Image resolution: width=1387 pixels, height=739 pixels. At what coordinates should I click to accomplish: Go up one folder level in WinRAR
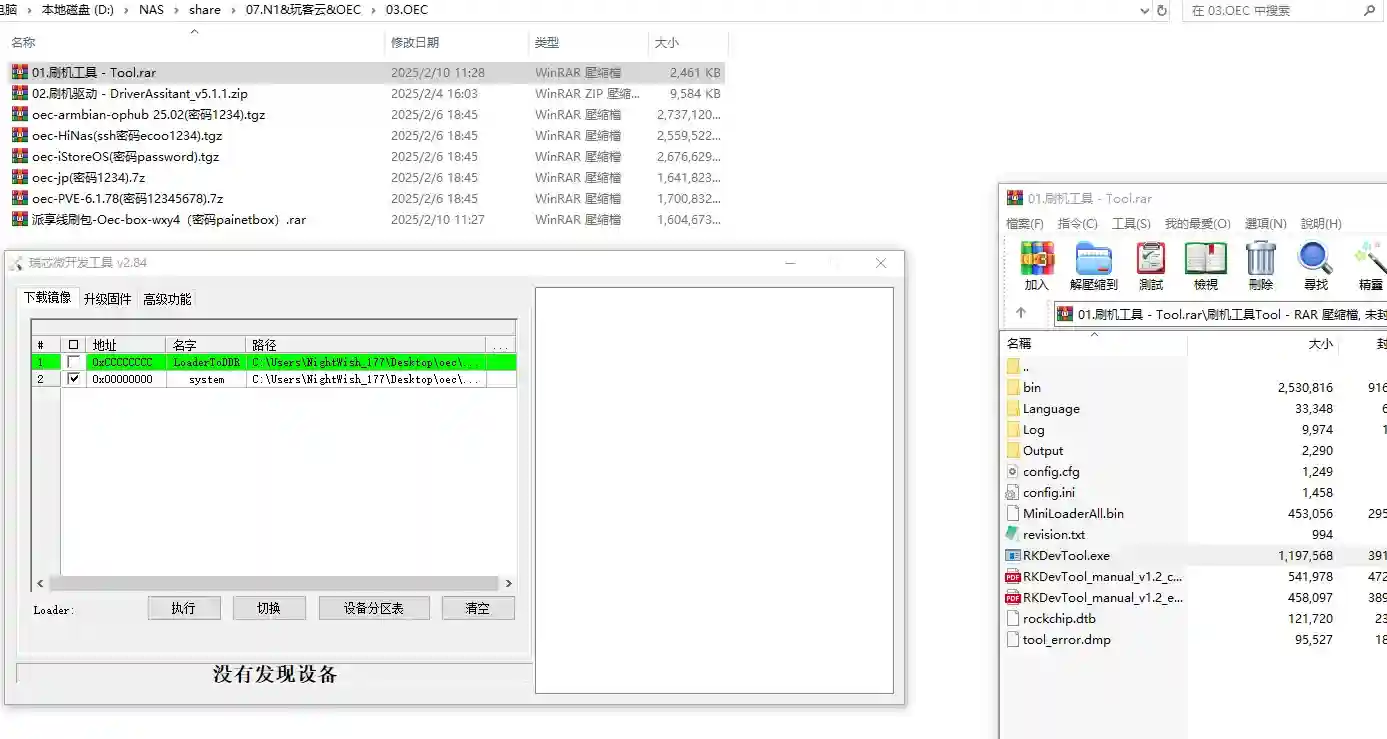pyautogui.click(x=1021, y=312)
